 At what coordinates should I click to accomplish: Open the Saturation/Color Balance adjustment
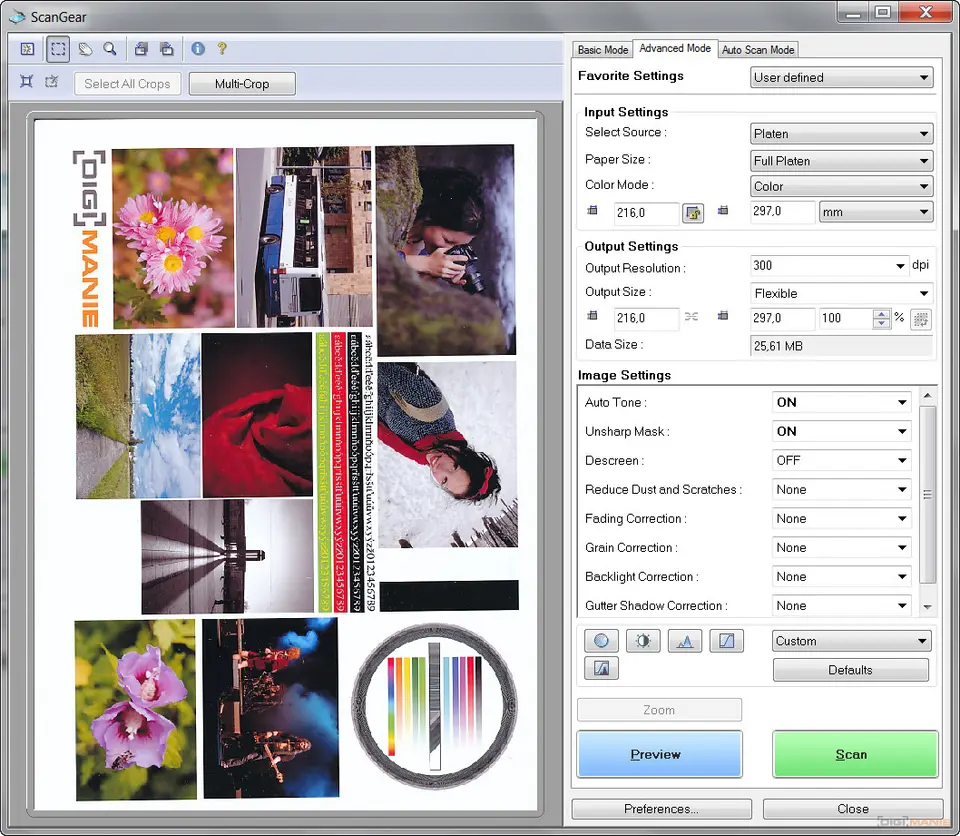[x=601, y=641]
